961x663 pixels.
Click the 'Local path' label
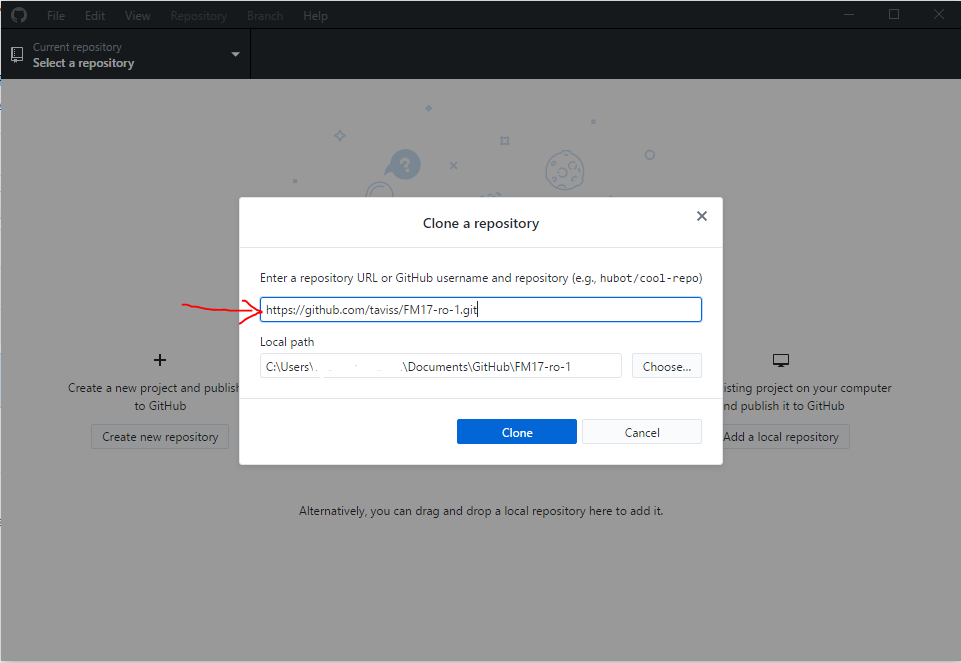tap(287, 342)
